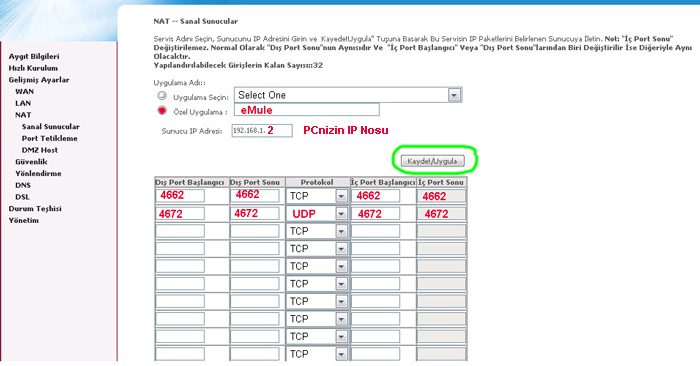Open the third row protocol dropdown

click(317, 231)
